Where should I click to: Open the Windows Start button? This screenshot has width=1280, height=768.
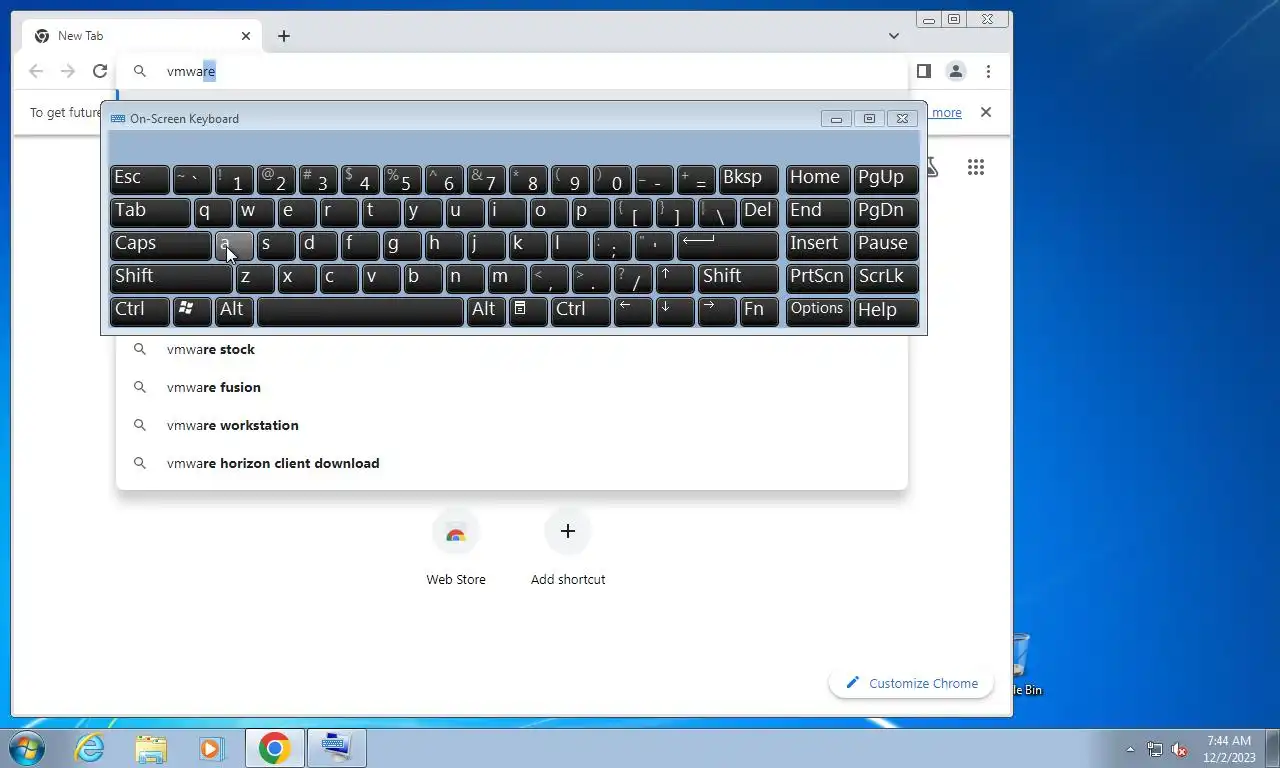[27, 748]
